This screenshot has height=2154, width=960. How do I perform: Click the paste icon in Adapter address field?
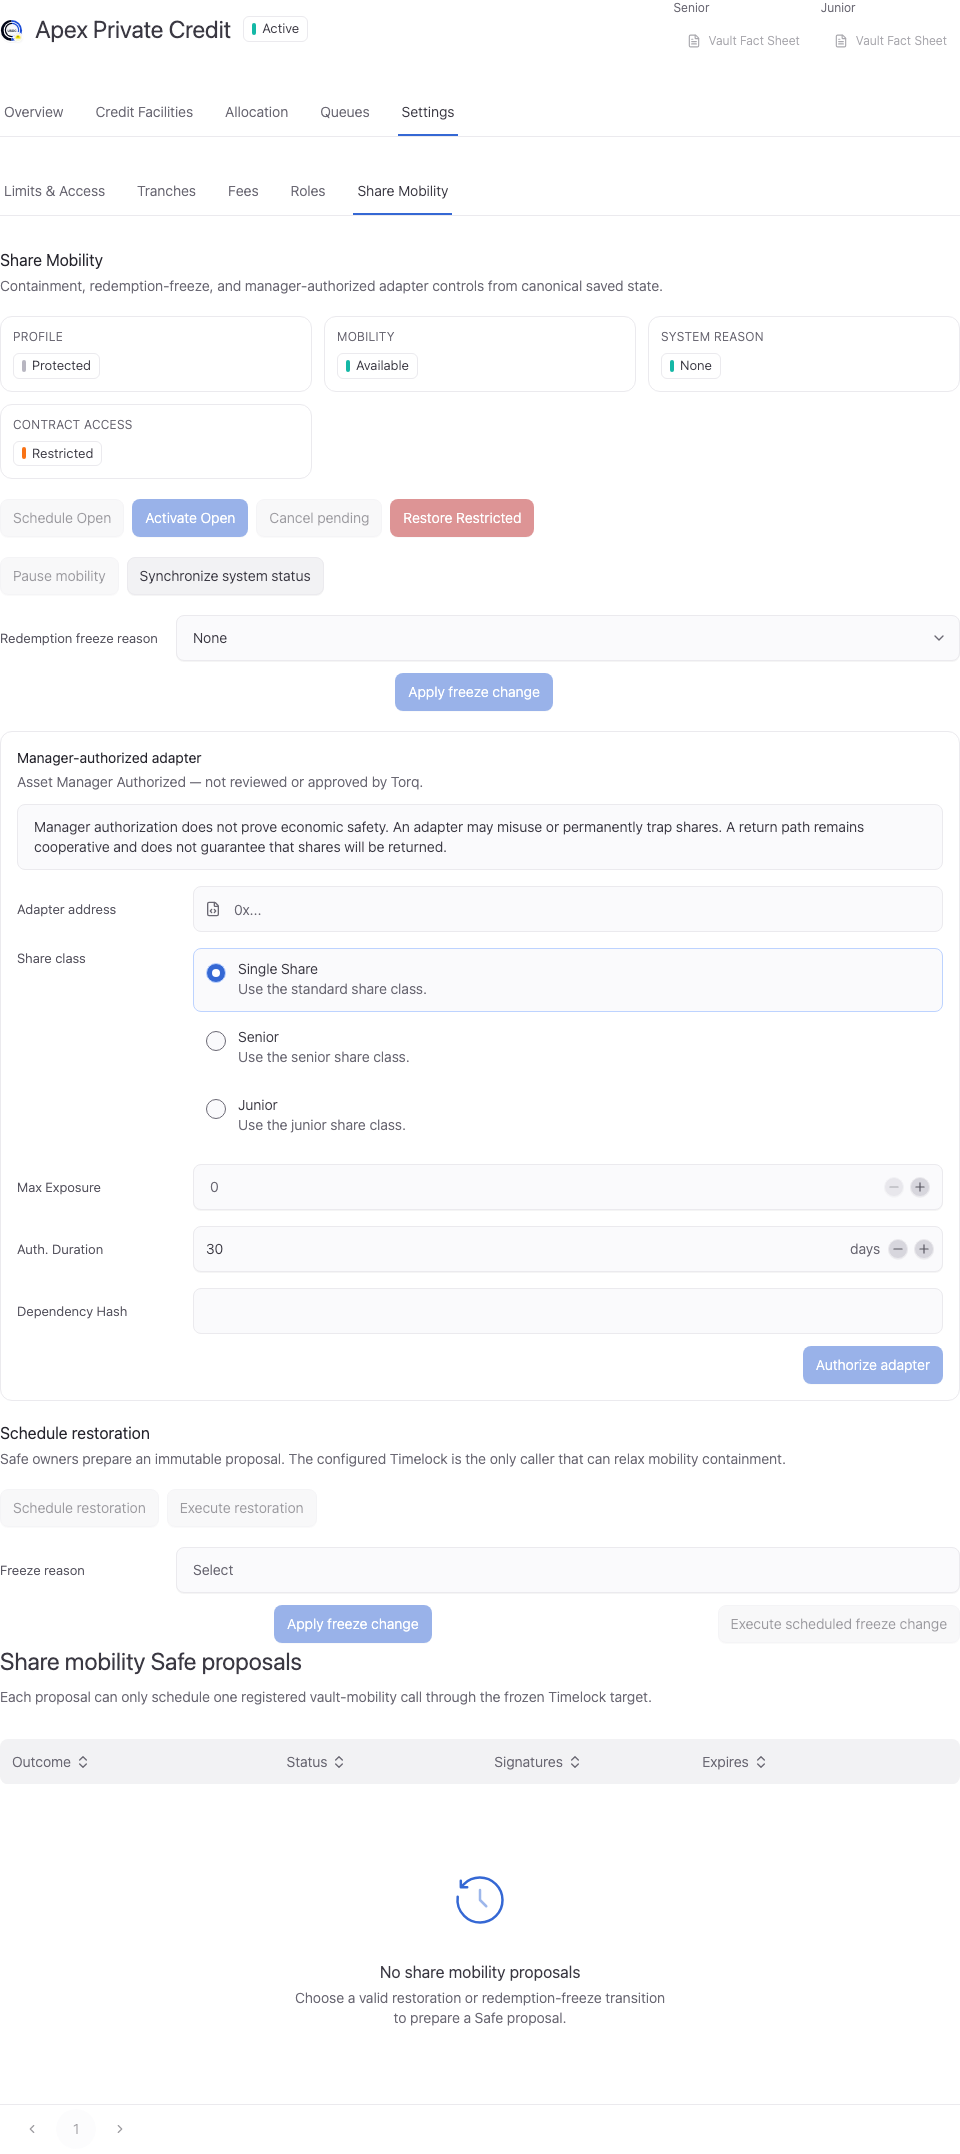coord(213,909)
